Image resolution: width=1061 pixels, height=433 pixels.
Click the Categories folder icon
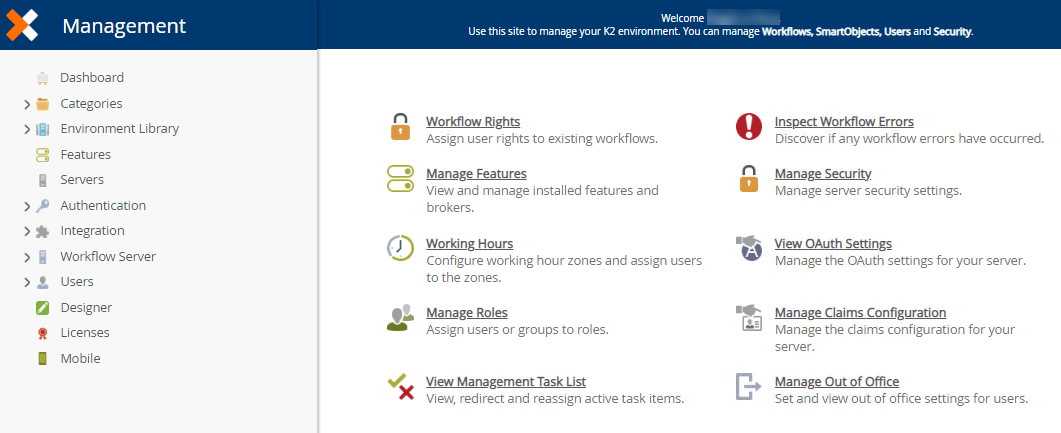click(43, 104)
